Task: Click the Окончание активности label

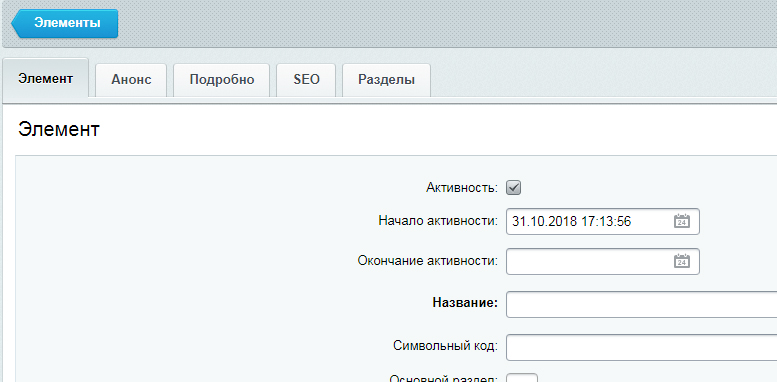Action: tap(428, 261)
